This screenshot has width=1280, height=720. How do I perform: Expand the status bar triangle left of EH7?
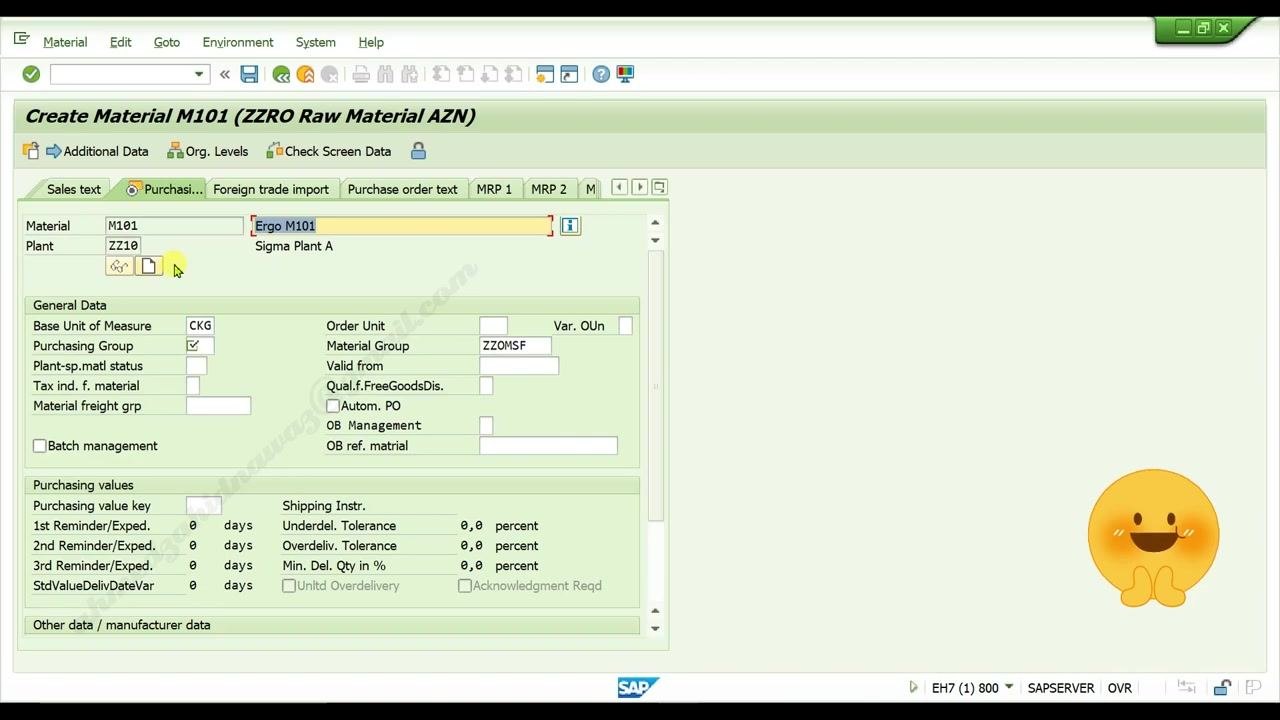913,688
